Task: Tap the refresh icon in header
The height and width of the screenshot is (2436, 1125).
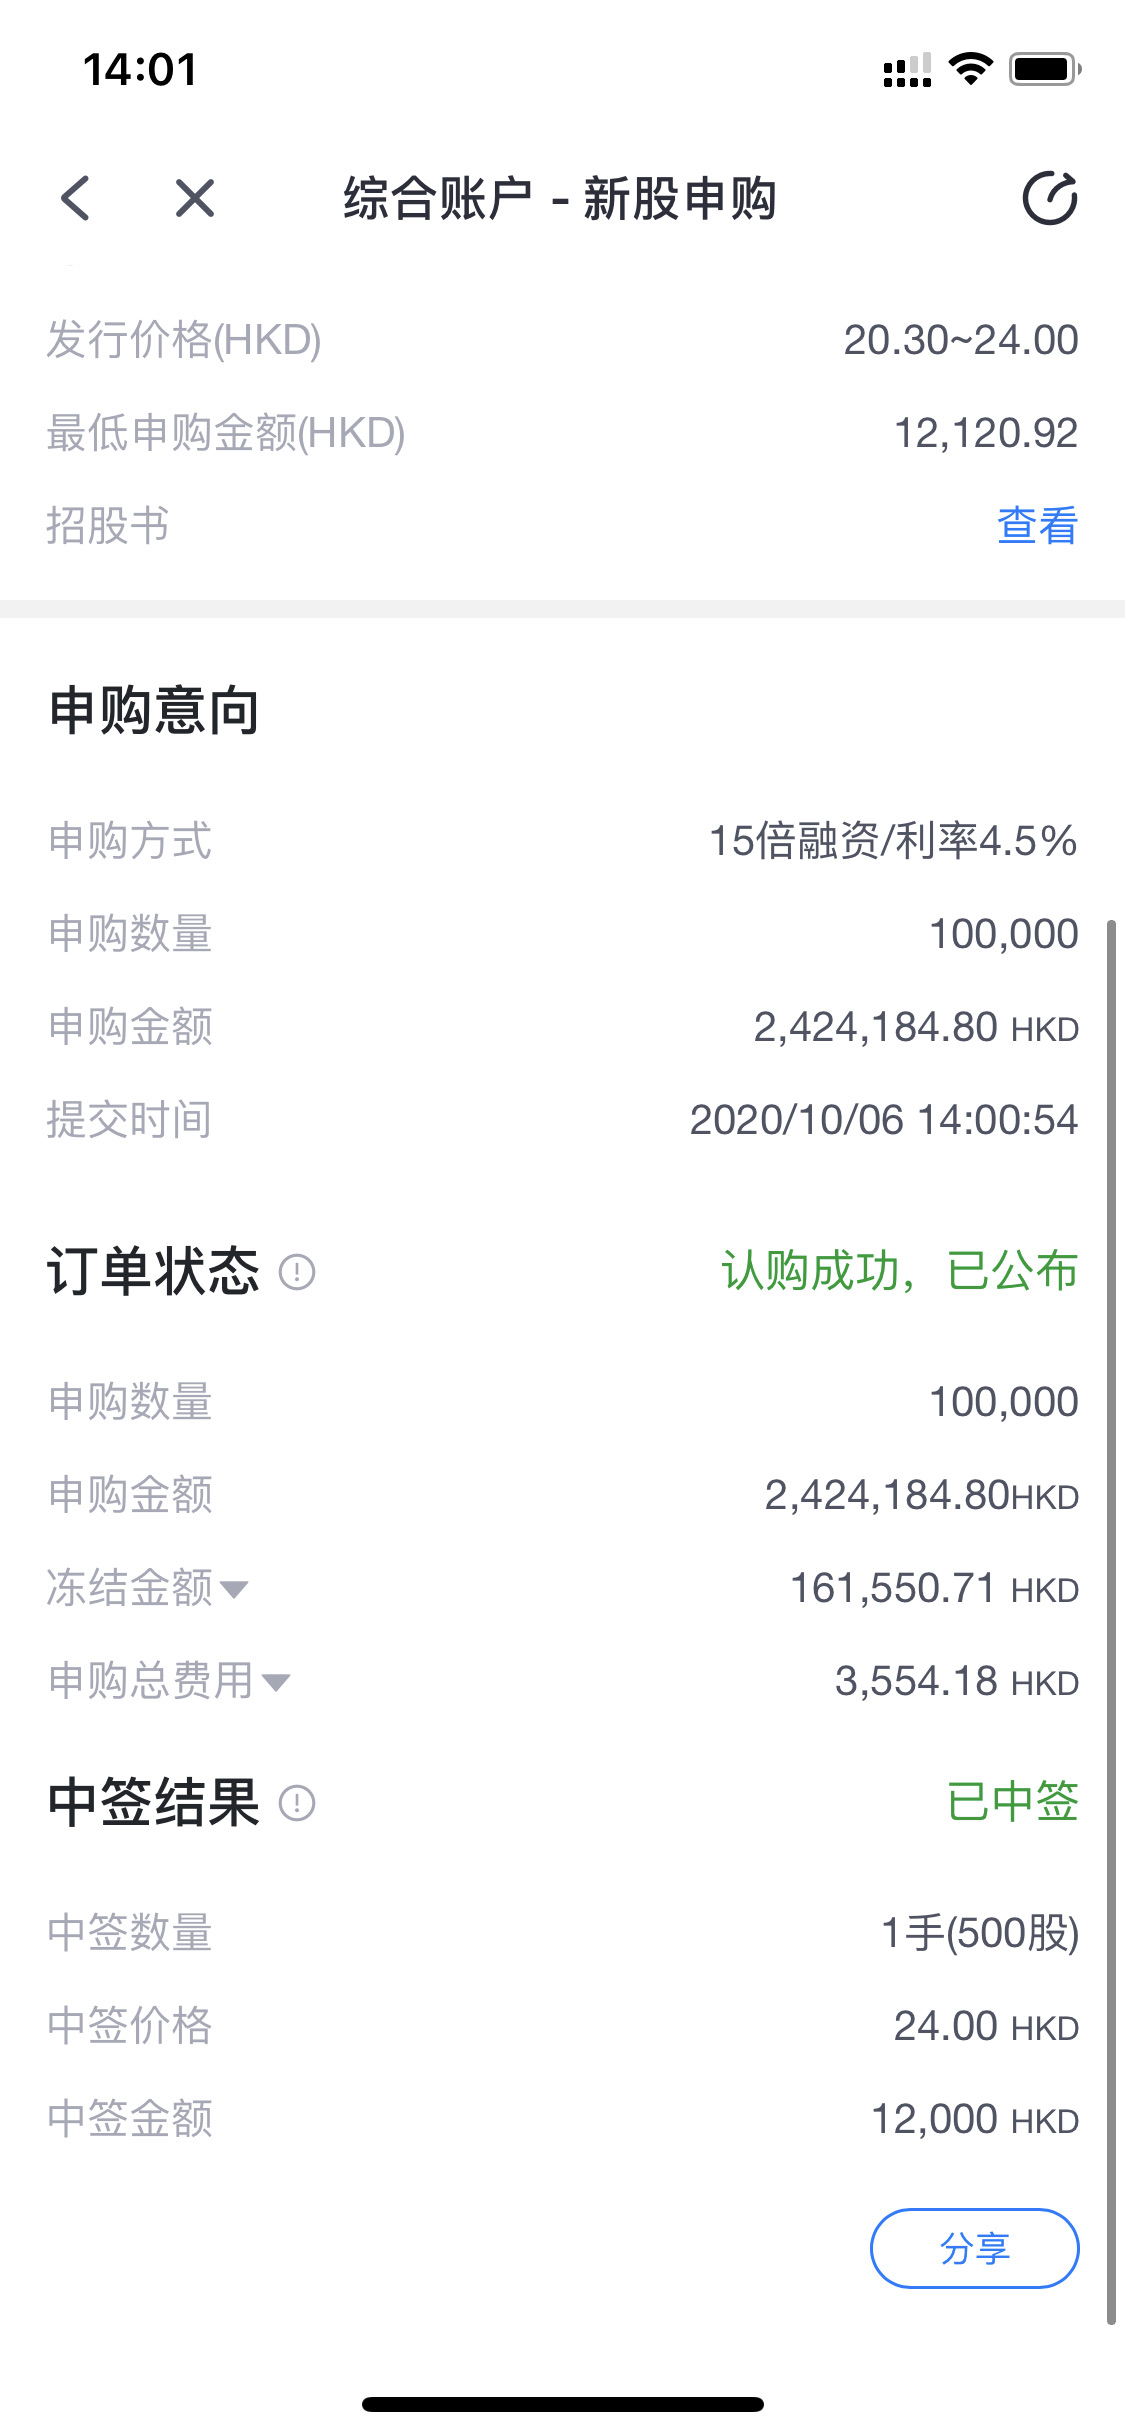Action: (x=1050, y=198)
